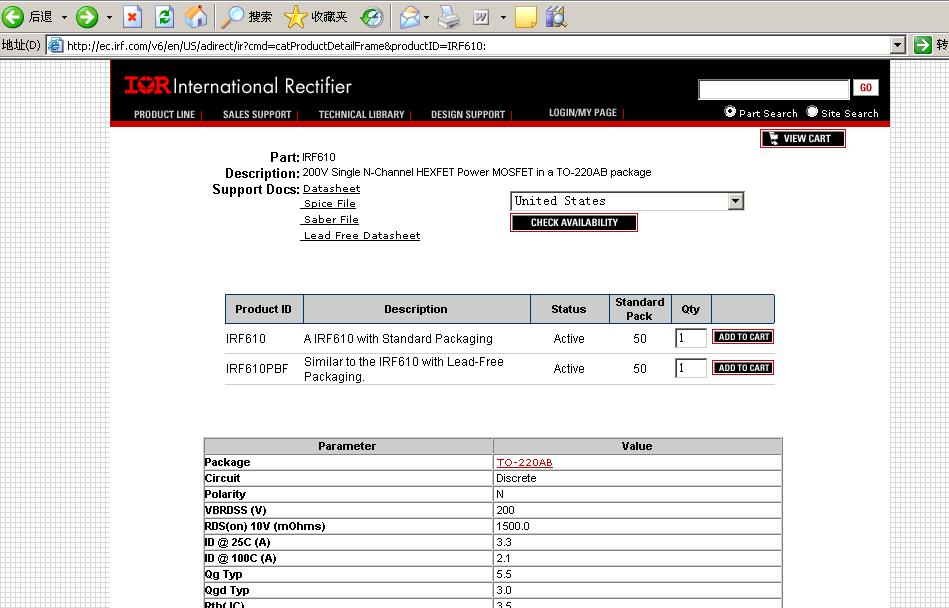Image resolution: width=949 pixels, height=608 pixels.
Task: Click the site search text field
Action: (x=773, y=89)
